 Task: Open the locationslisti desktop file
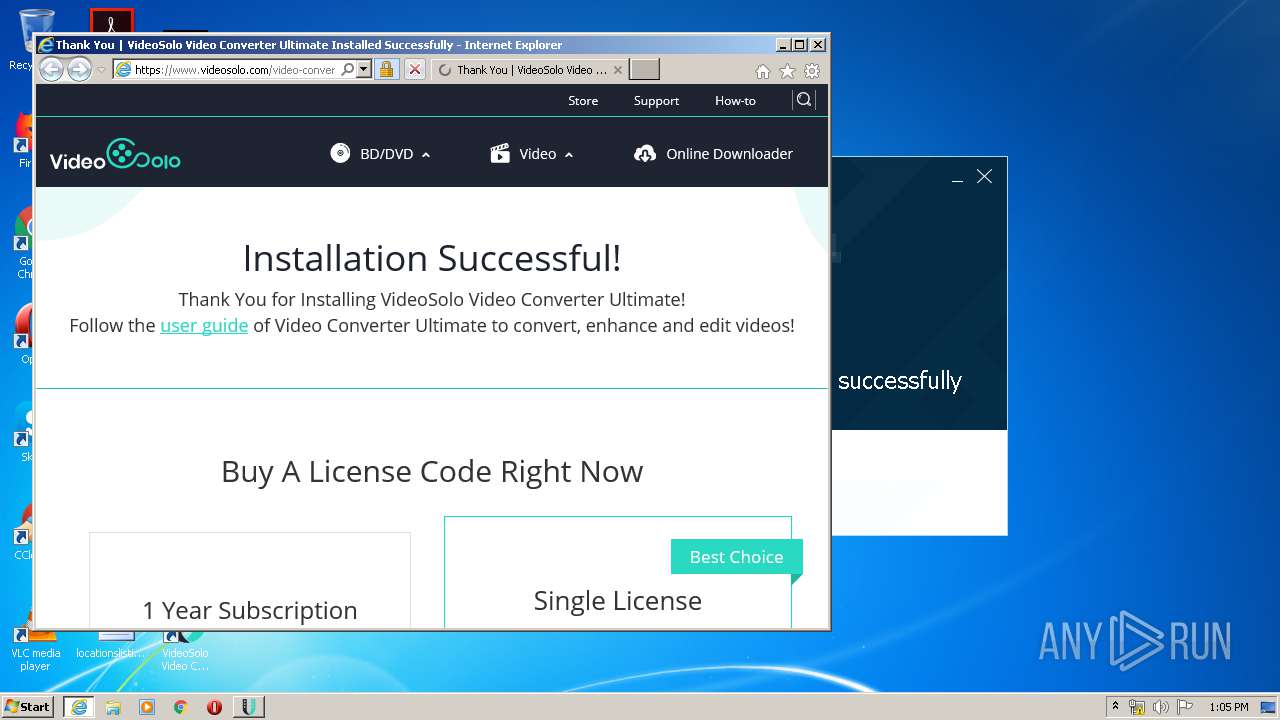[110, 645]
